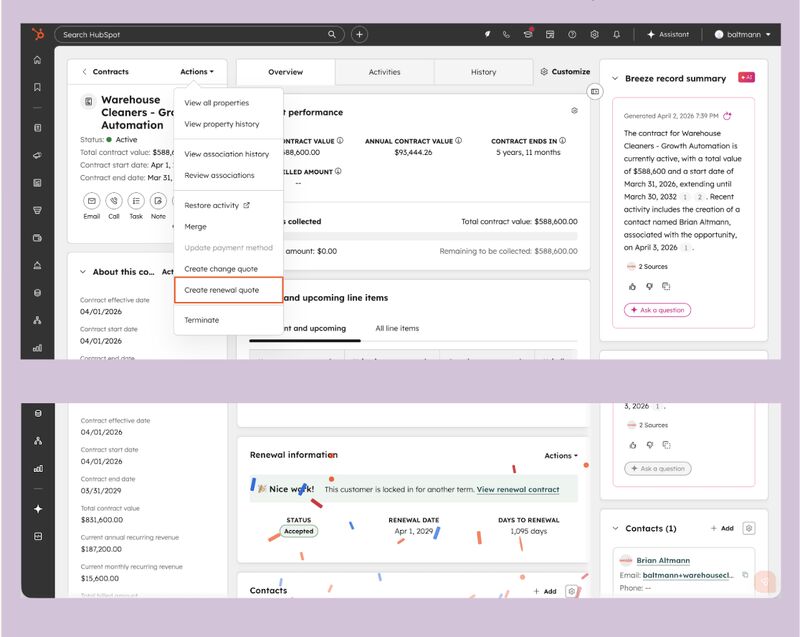800x637 pixels.
Task: Click pink Ask a question button
Action: (657, 310)
